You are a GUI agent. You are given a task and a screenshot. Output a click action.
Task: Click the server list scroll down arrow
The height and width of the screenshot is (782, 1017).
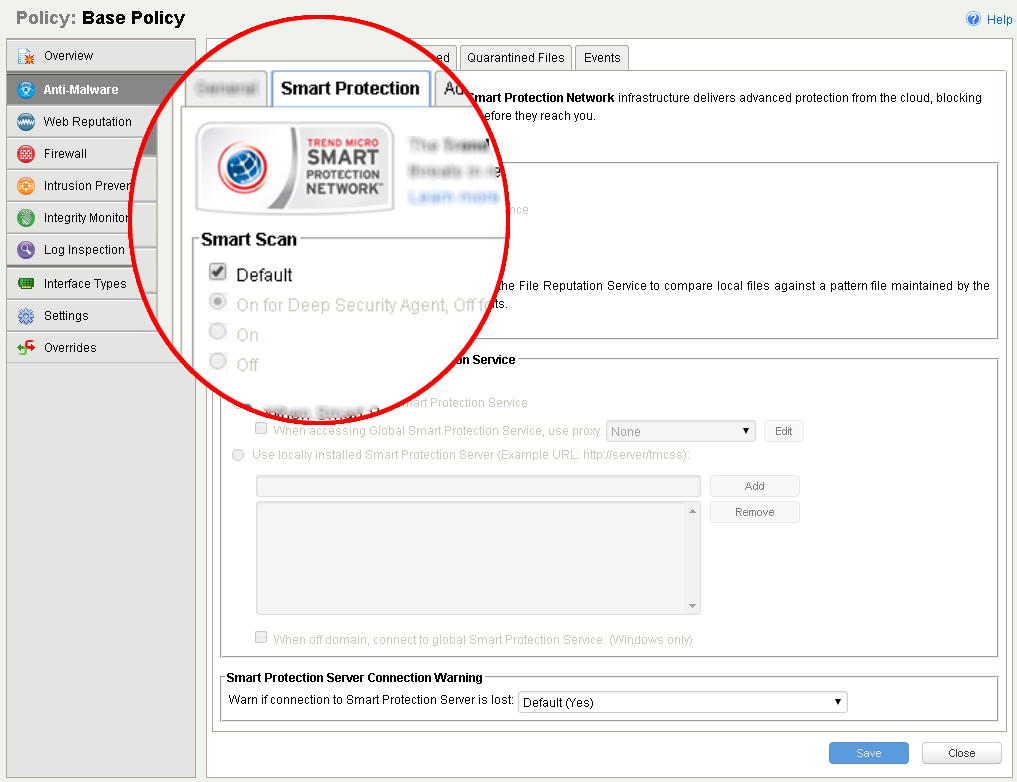pos(693,606)
